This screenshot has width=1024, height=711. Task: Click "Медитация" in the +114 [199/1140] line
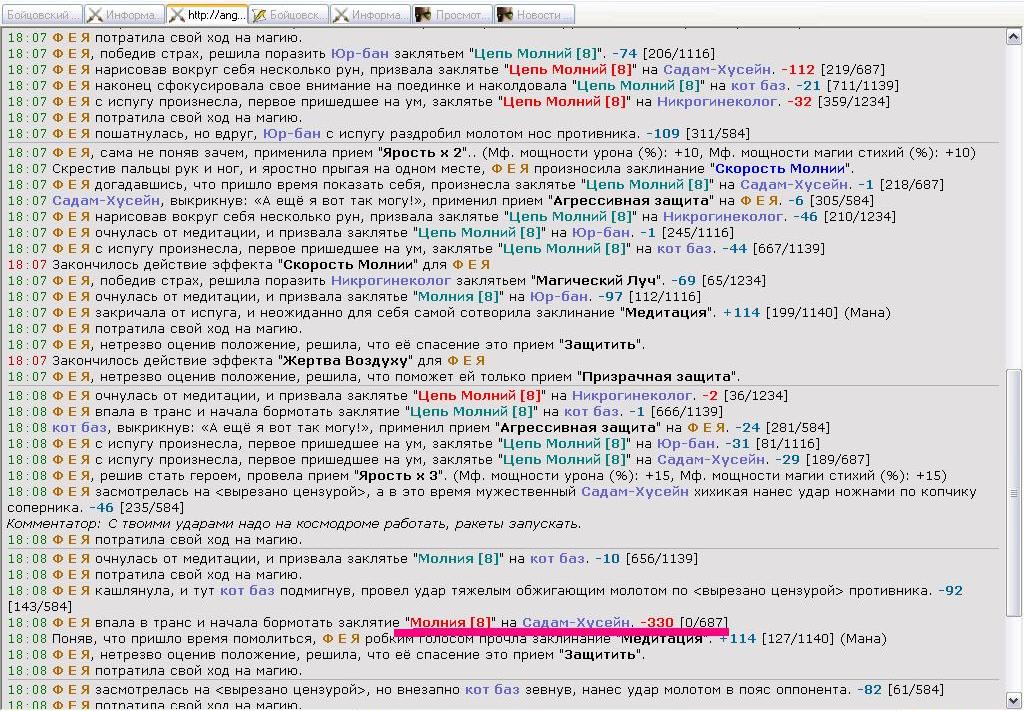pos(667,313)
